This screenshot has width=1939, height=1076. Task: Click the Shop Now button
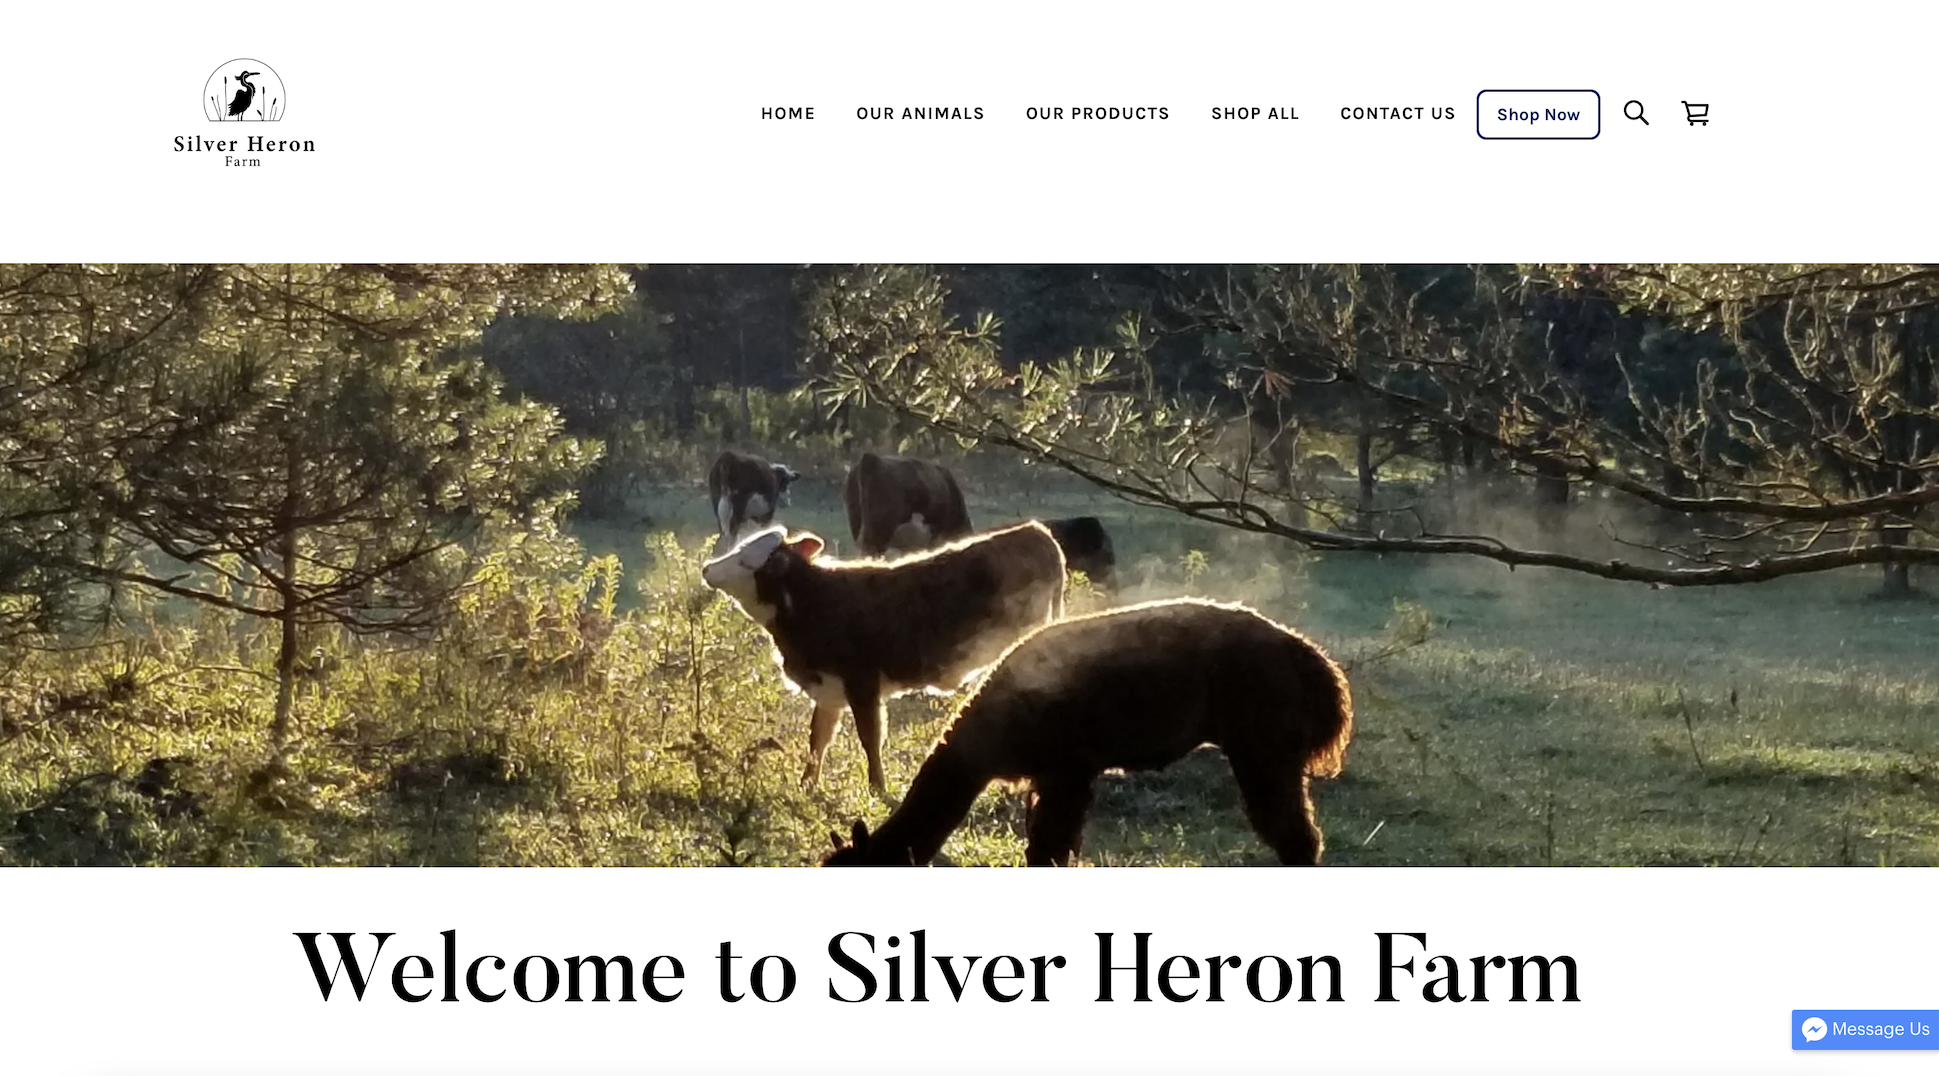(1538, 114)
